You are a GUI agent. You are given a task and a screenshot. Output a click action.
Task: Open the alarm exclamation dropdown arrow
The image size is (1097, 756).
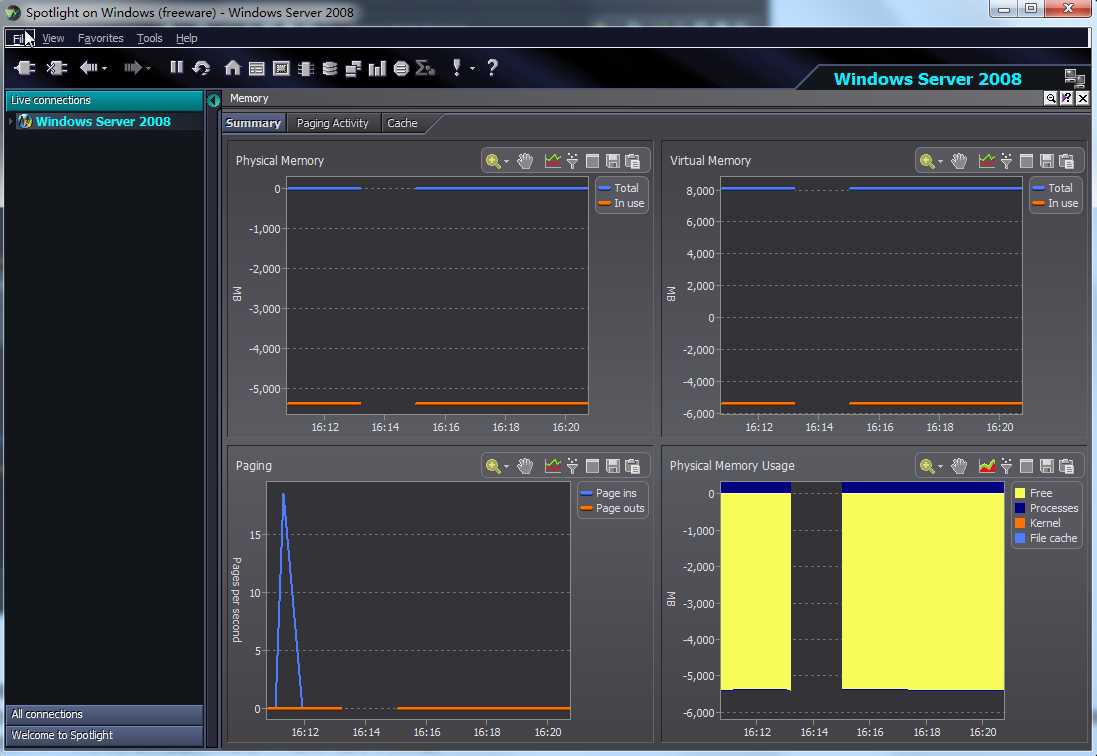pyautogui.click(x=472, y=69)
